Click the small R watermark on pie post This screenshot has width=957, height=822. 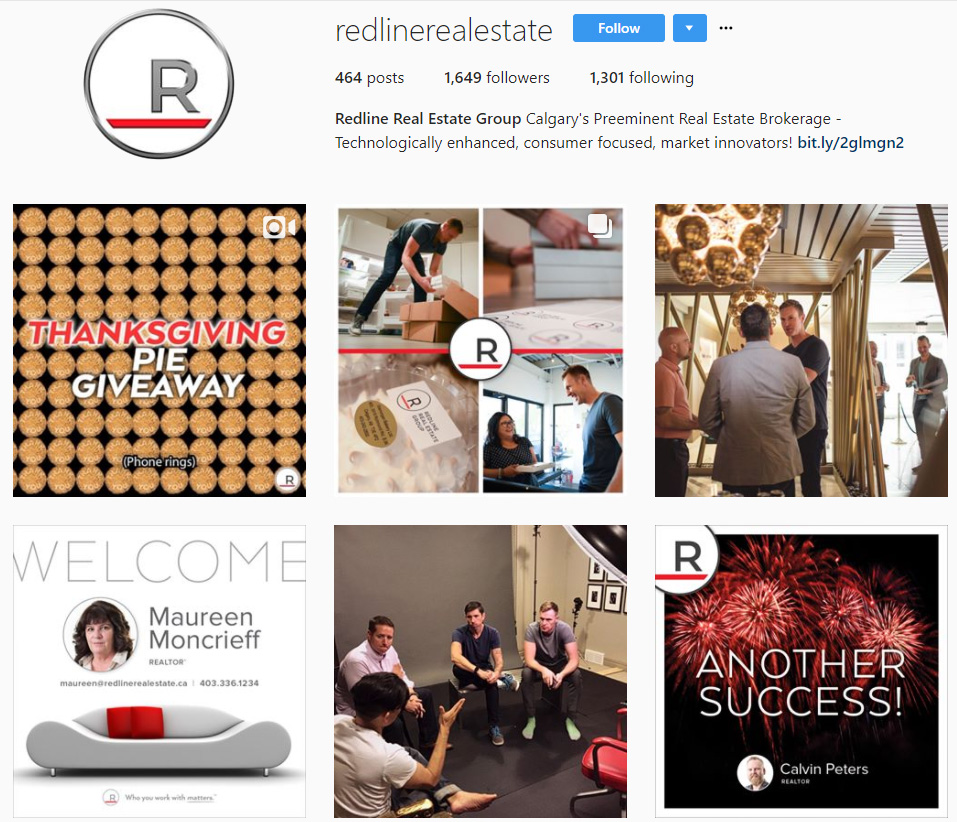coord(286,479)
